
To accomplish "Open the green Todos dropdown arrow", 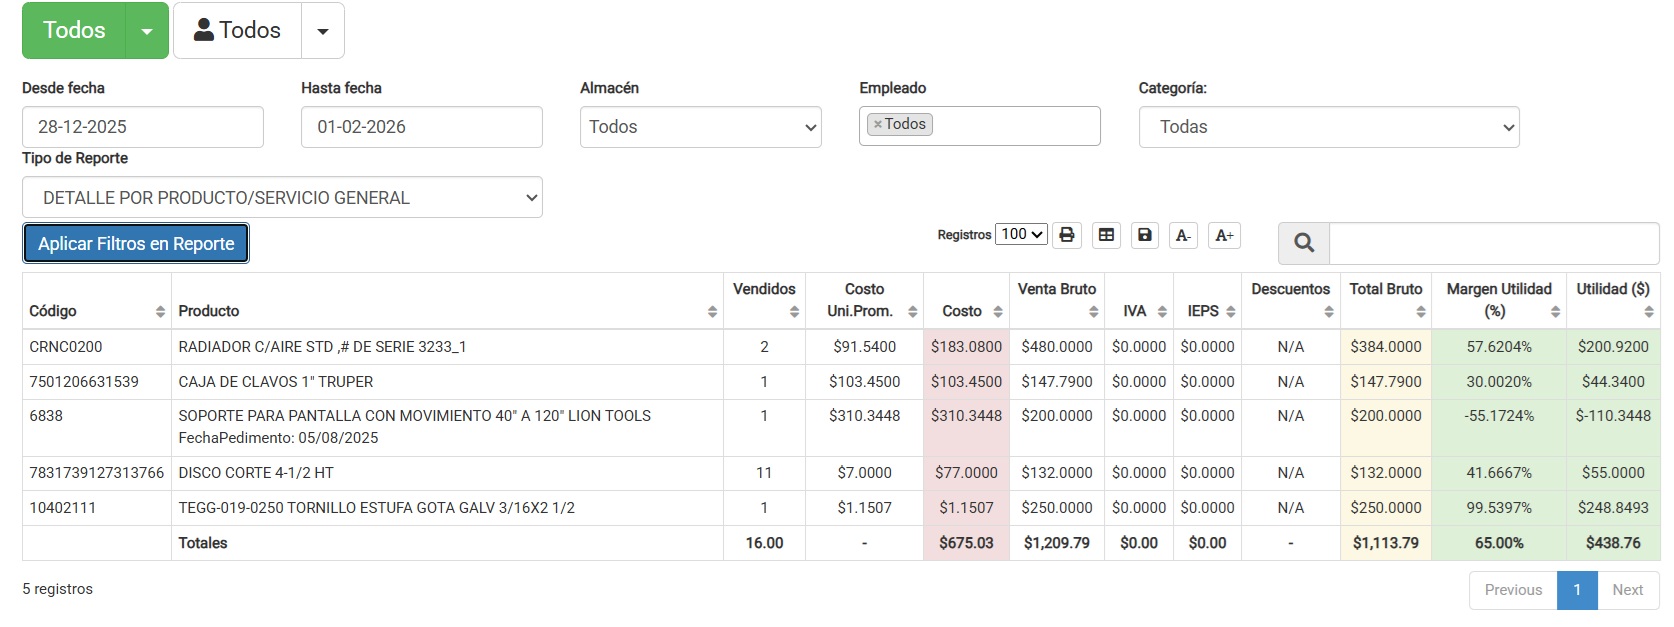I will coord(147,31).
